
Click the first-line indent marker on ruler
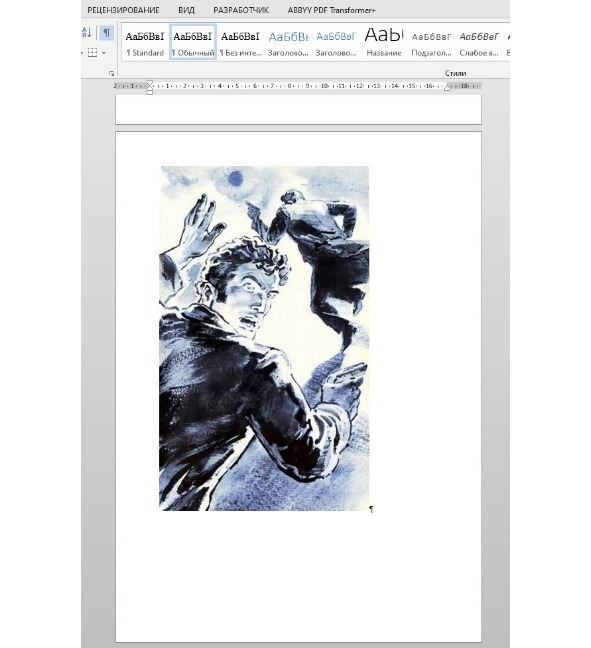click(150, 83)
